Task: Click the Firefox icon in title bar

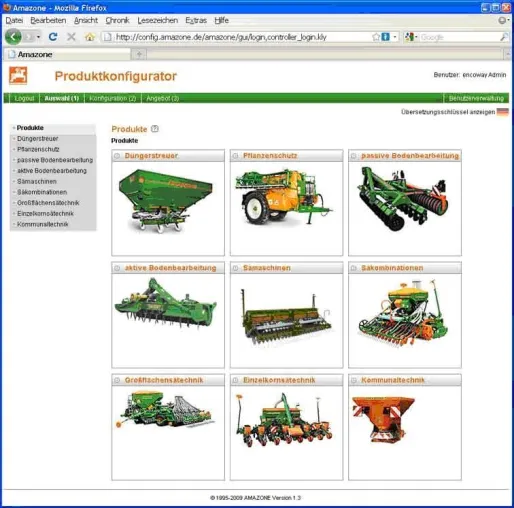Action: click(7, 7)
